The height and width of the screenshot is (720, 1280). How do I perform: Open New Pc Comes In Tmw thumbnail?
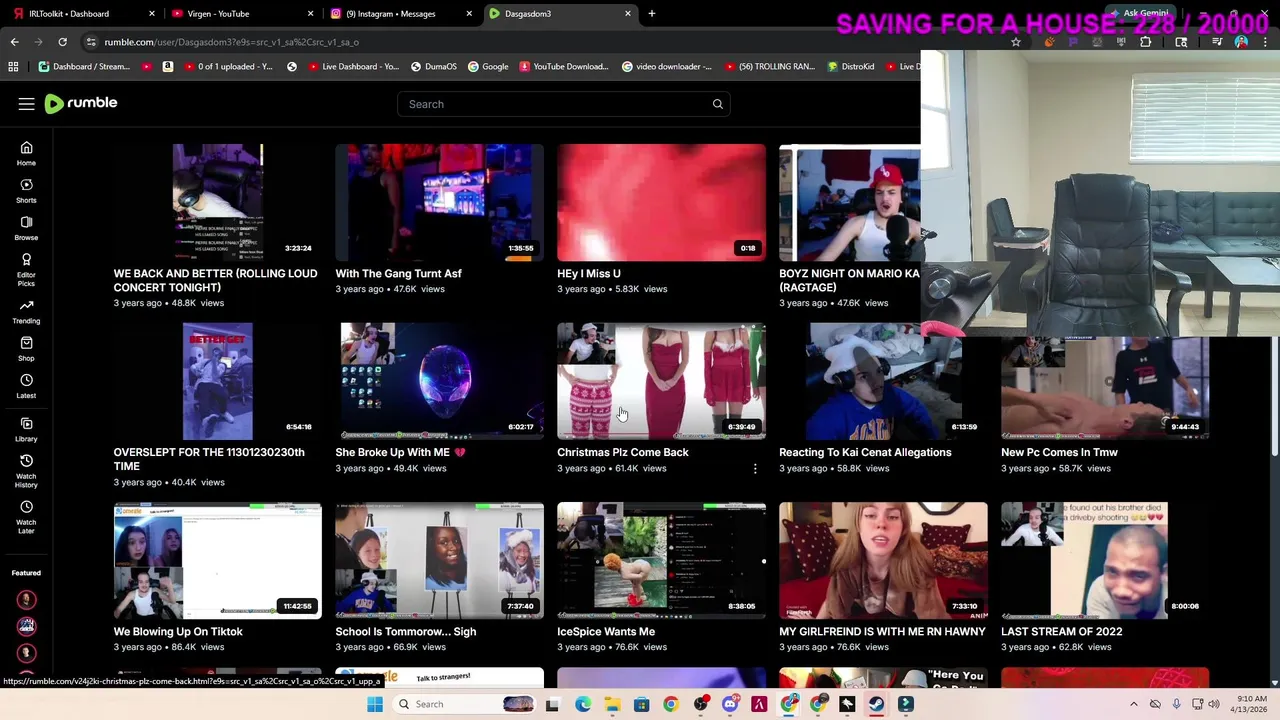point(1106,388)
